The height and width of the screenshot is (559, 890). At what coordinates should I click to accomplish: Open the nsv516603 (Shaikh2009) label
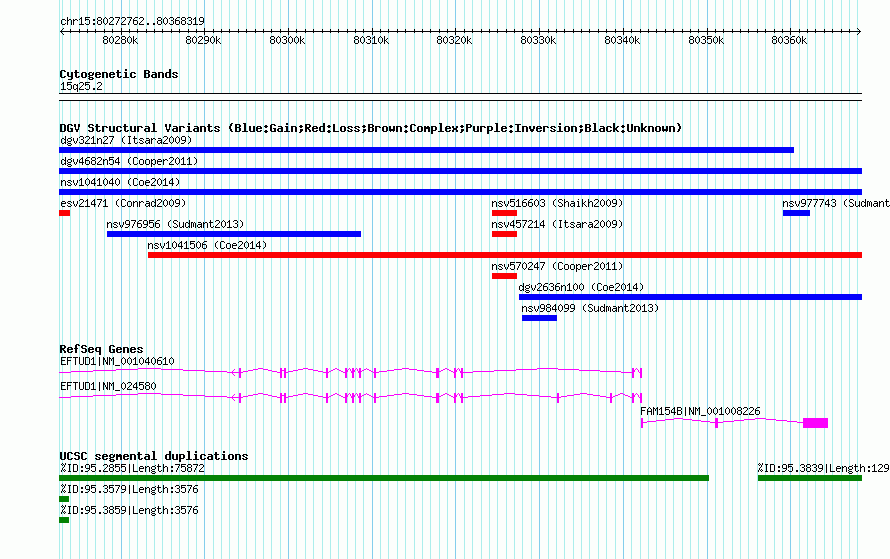[x=557, y=203]
